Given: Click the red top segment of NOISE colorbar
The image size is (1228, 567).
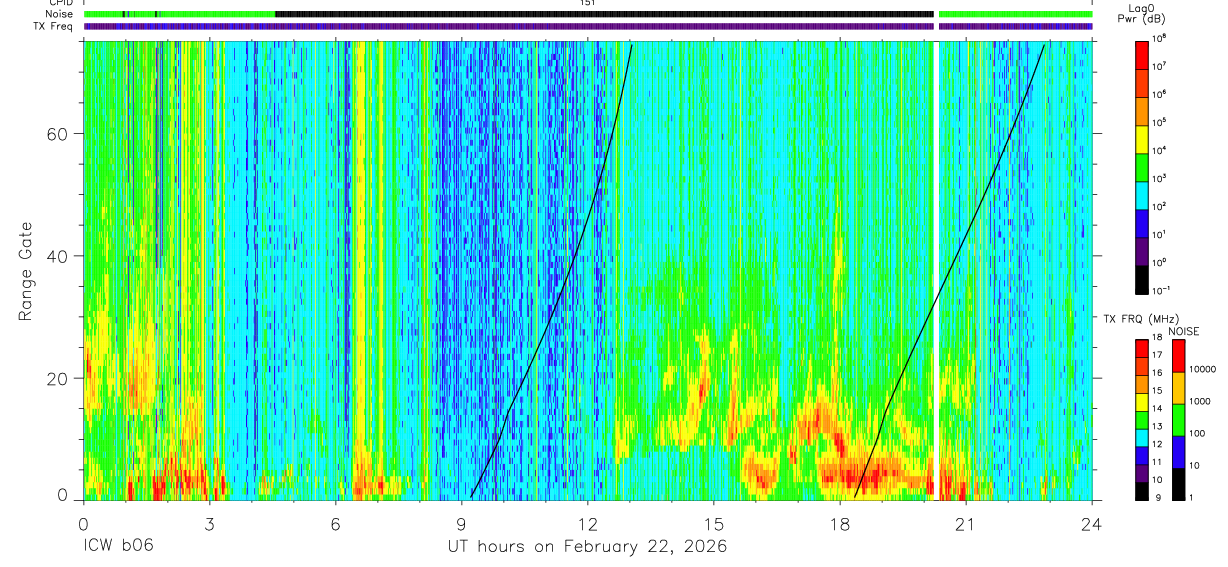Looking at the screenshot, I should click(1178, 355).
